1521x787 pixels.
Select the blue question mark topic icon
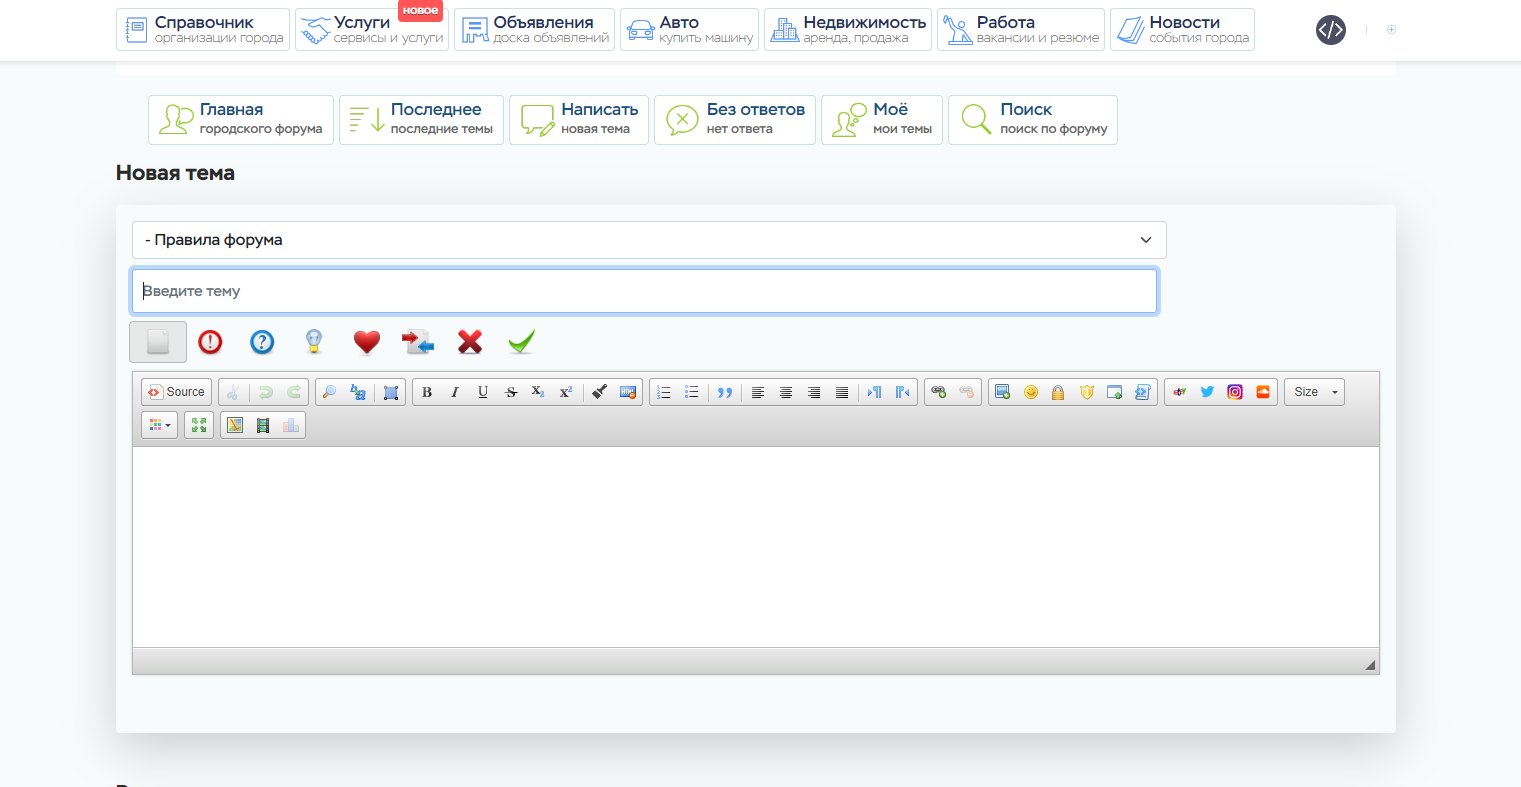[262, 342]
